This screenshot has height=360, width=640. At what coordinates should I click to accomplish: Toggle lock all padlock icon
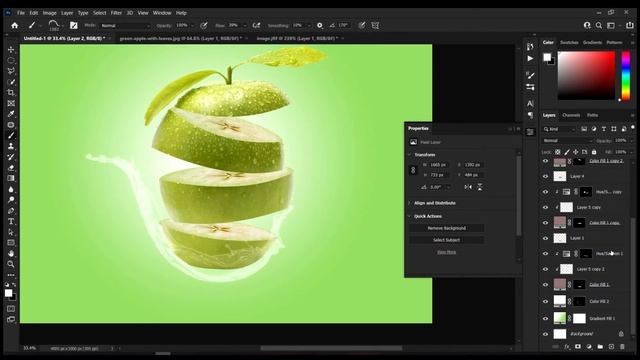pos(594,152)
